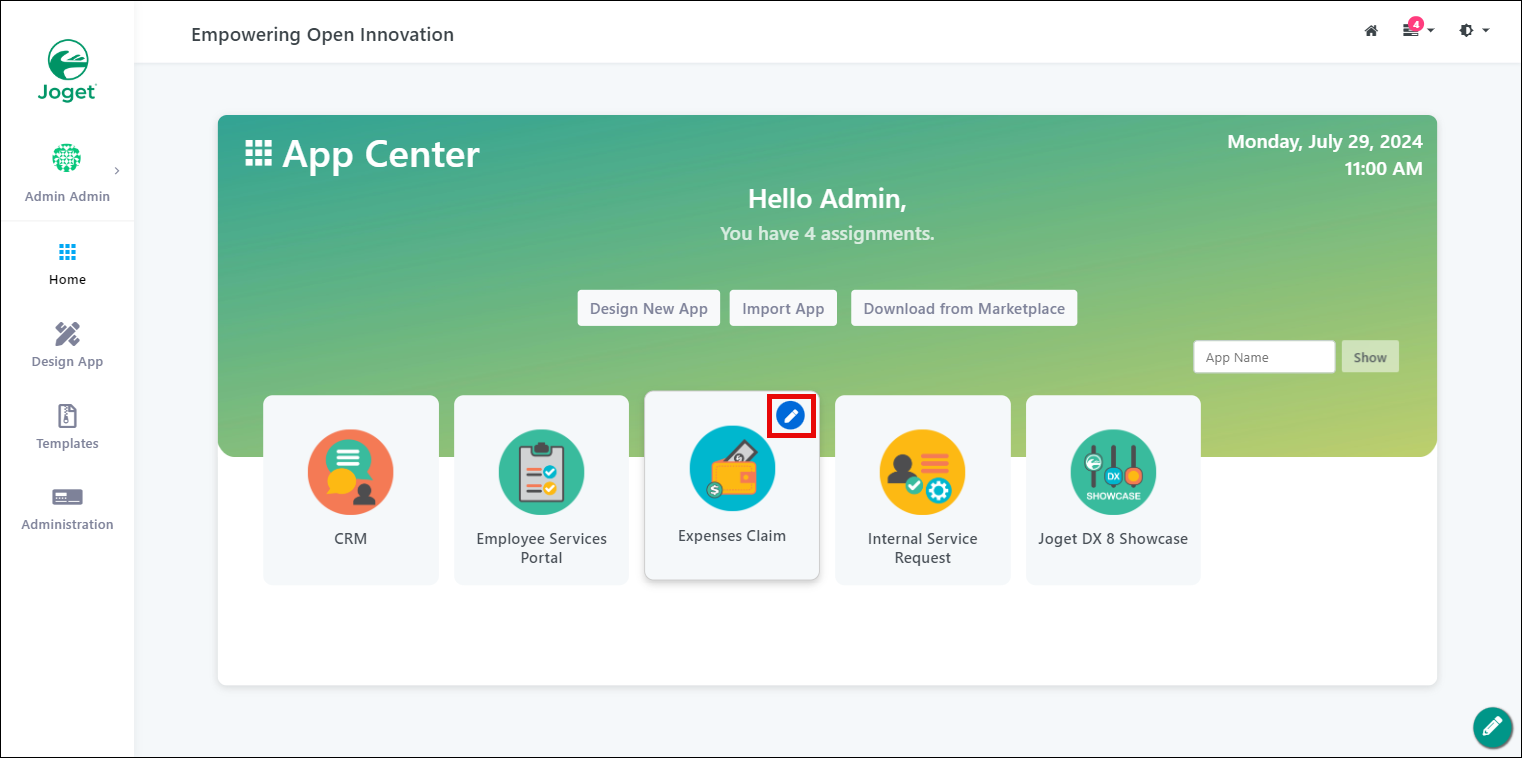Open the Admin Admin profile avatar
The height and width of the screenshot is (758, 1522).
point(66,158)
